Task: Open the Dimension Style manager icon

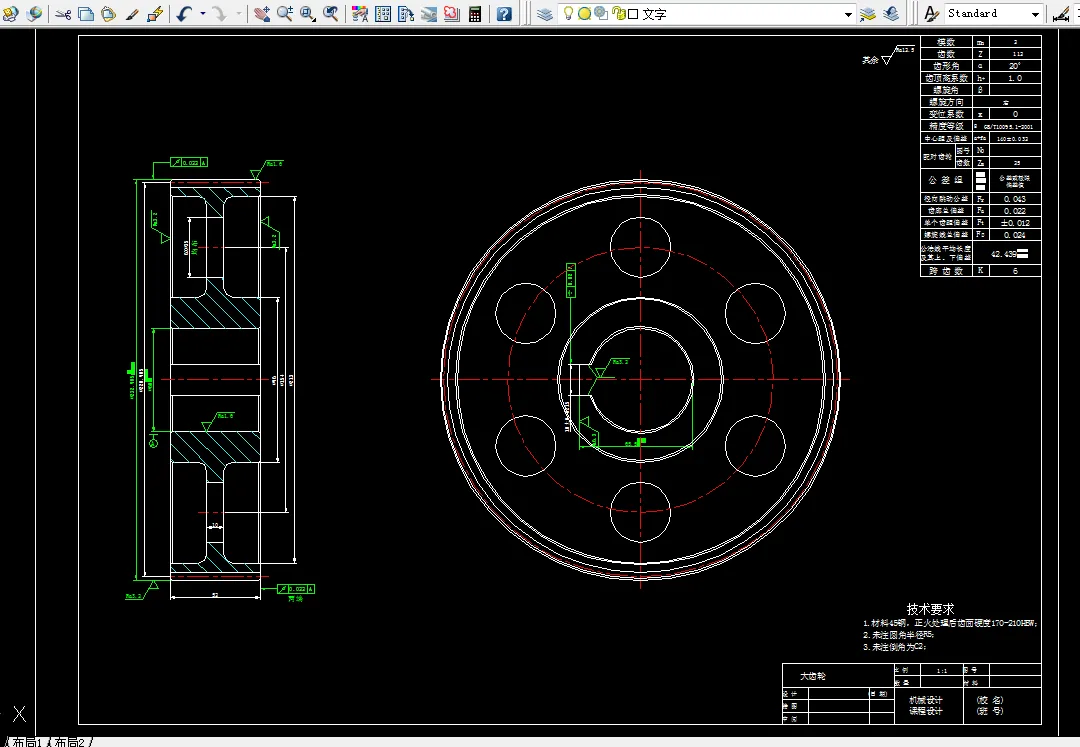Action: (1061, 14)
